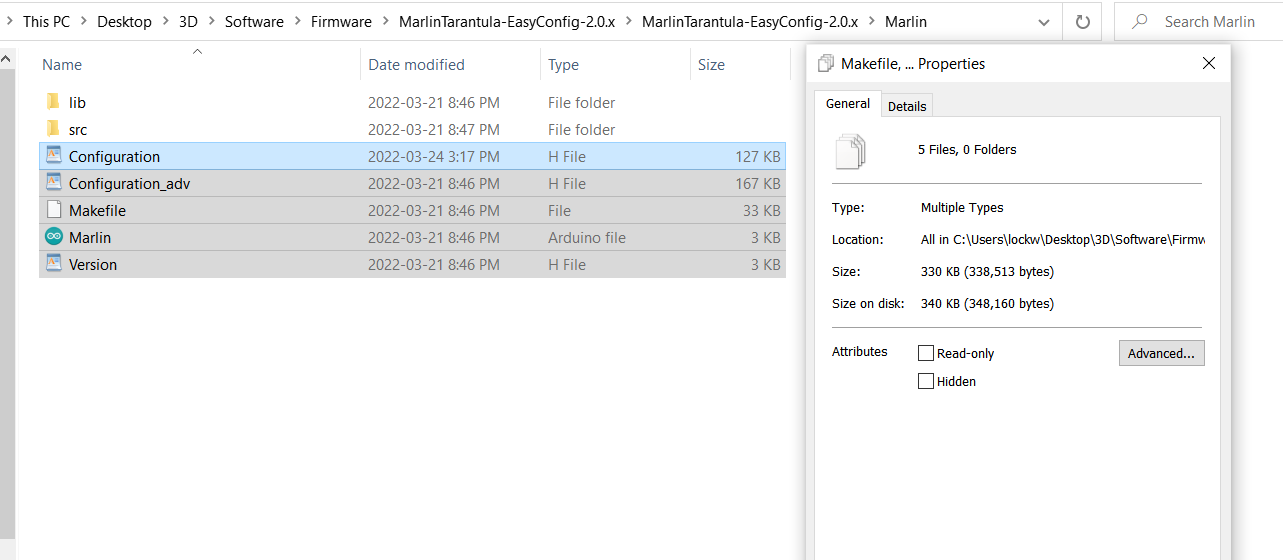This screenshot has height=560, width=1283.
Task: Open Advanced attributes dialog
Action: point(1161,353)
